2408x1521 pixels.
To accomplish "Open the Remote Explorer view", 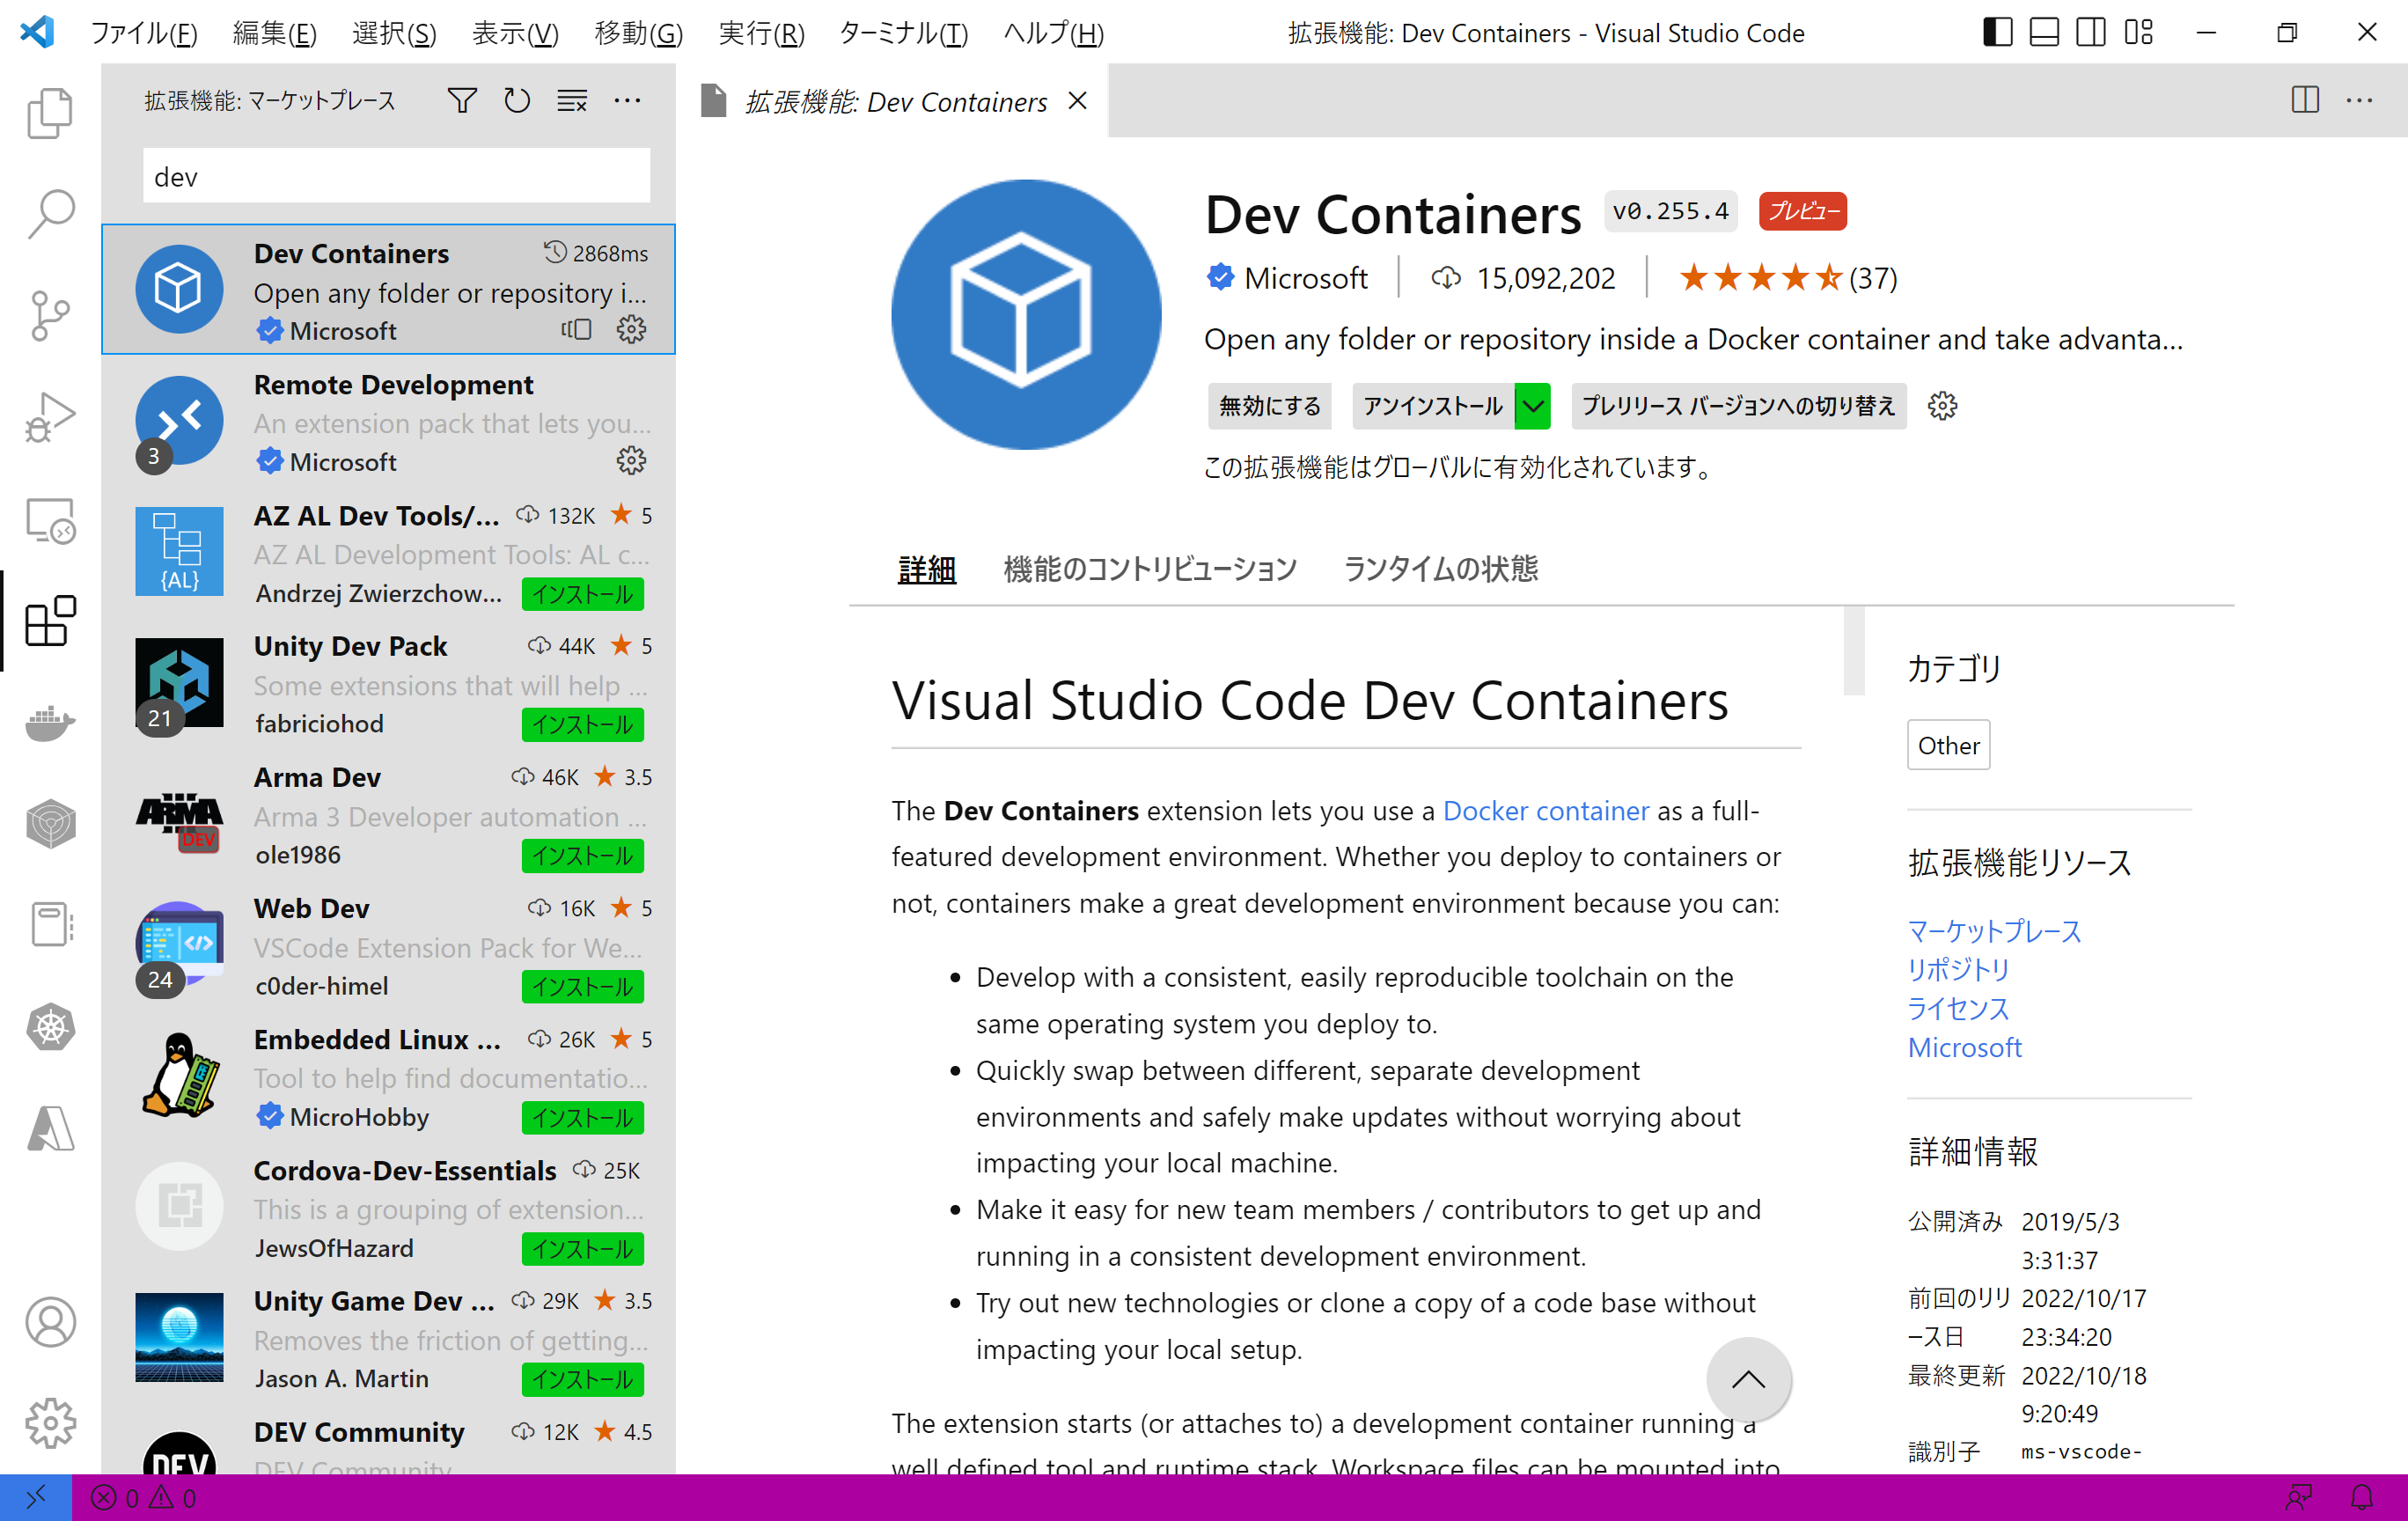I will tap(49, 521).
